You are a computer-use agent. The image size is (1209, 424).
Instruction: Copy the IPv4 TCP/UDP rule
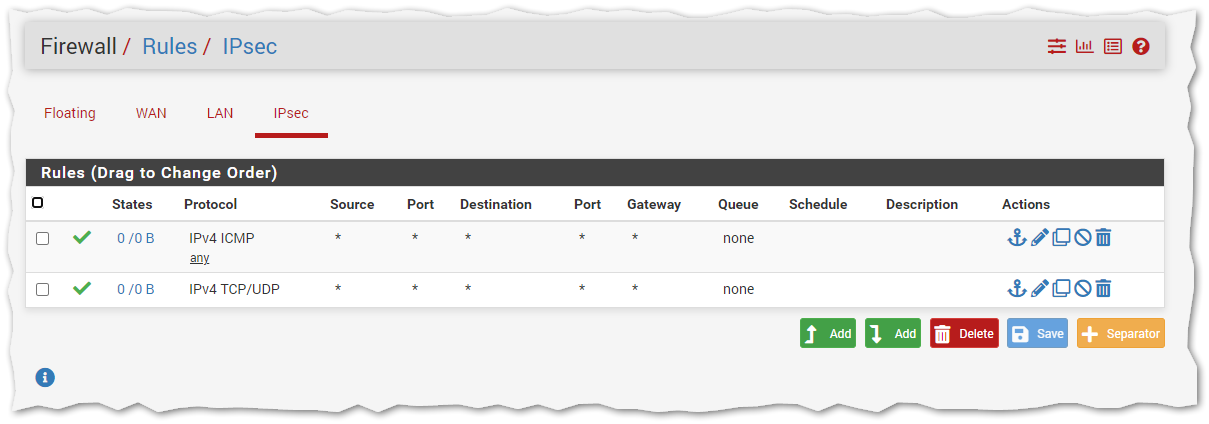pyautogui.click(x=1061, y=289)
